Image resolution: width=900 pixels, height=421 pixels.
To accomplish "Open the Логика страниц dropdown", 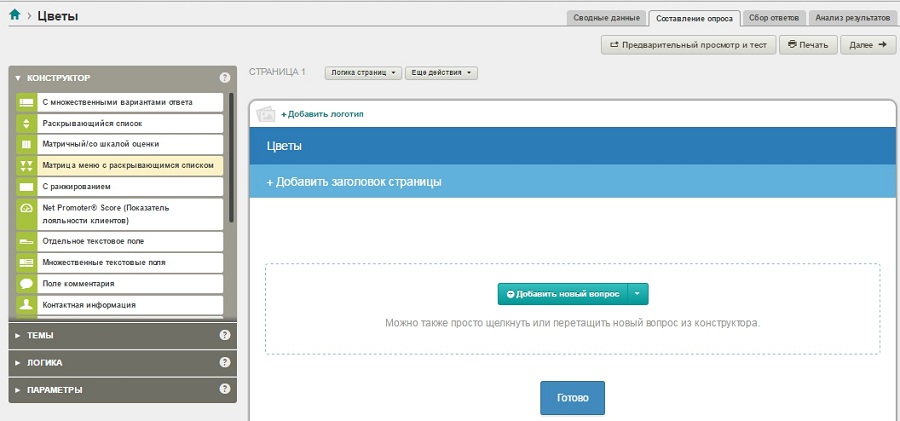I will (x=362, y=73).
